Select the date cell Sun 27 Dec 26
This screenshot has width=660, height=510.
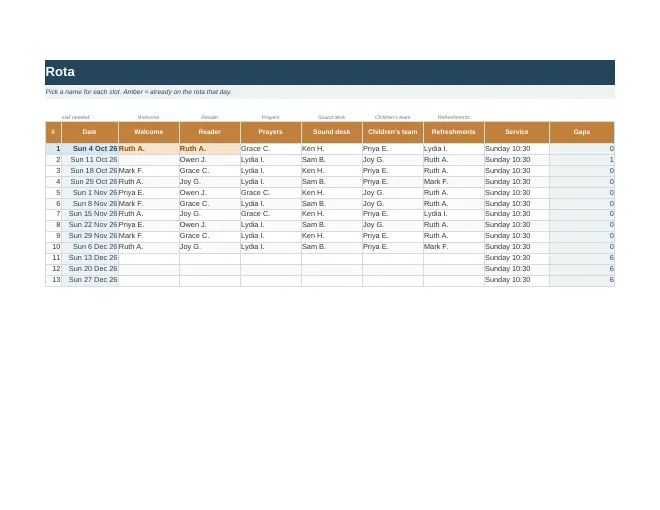point(90,279)
